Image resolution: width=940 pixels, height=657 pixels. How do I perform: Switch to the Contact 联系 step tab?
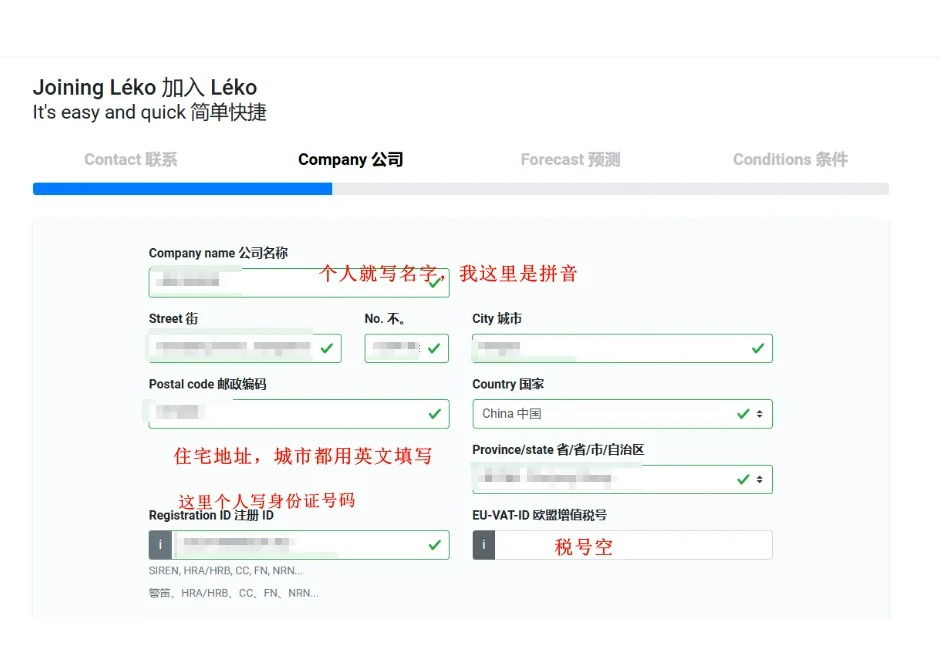click(130, 160)
